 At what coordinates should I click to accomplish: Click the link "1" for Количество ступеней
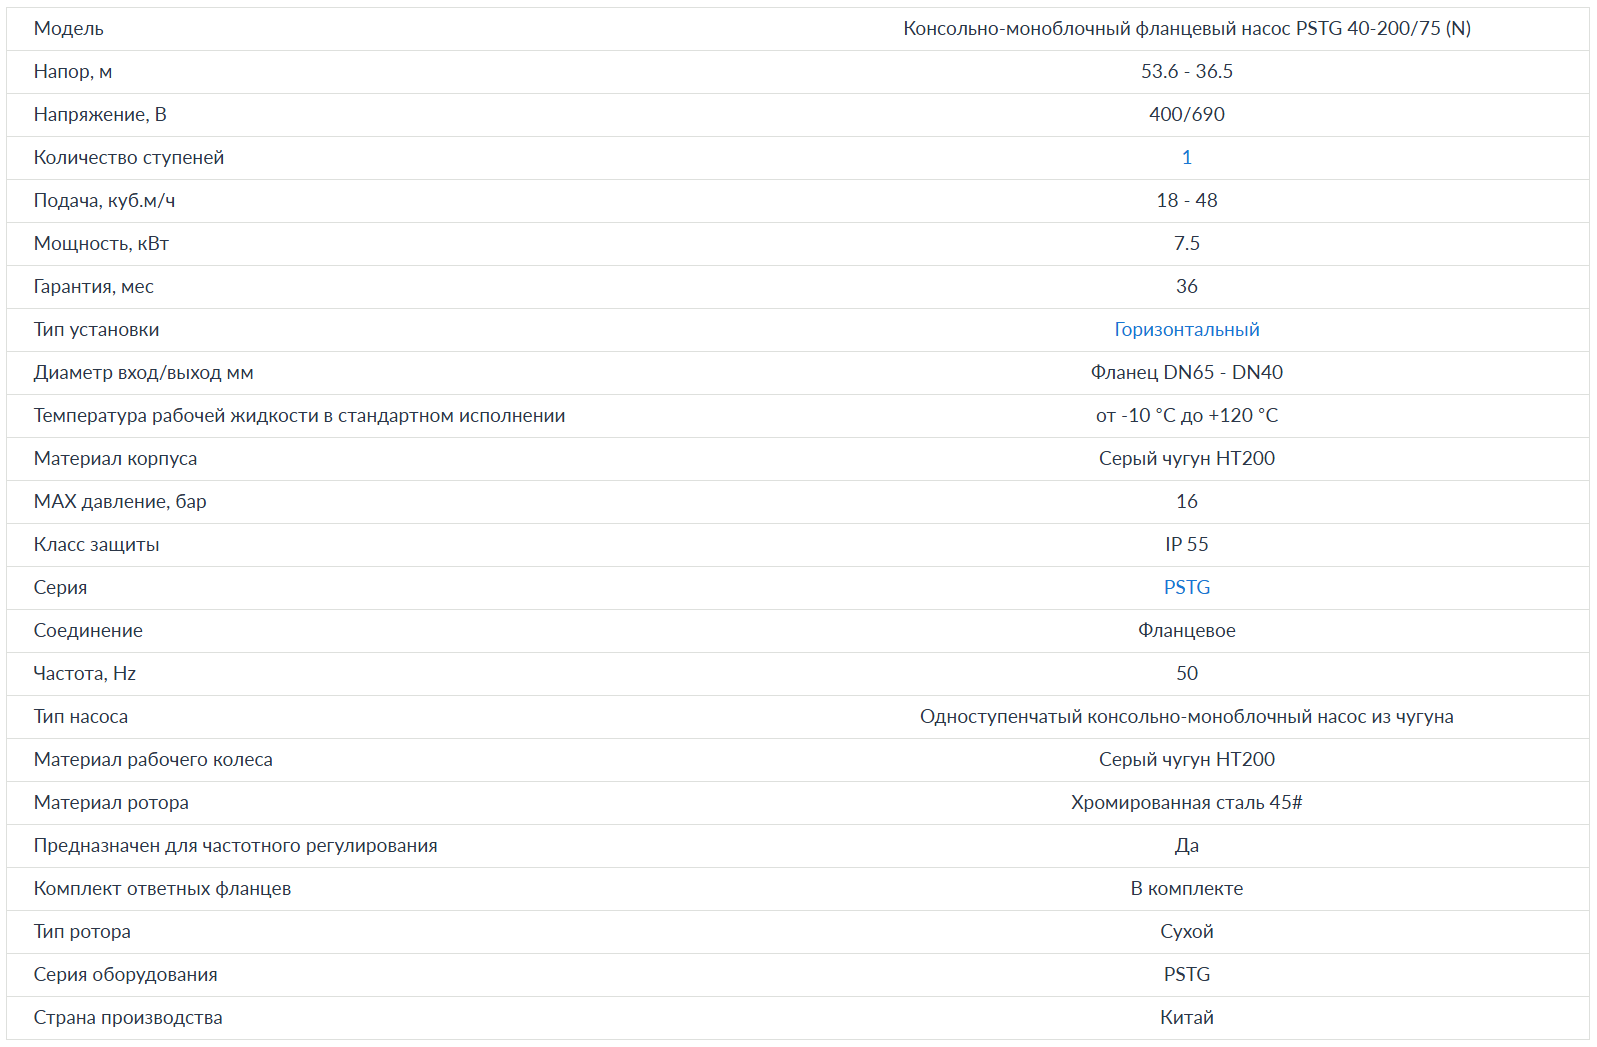click(1186, 158)
